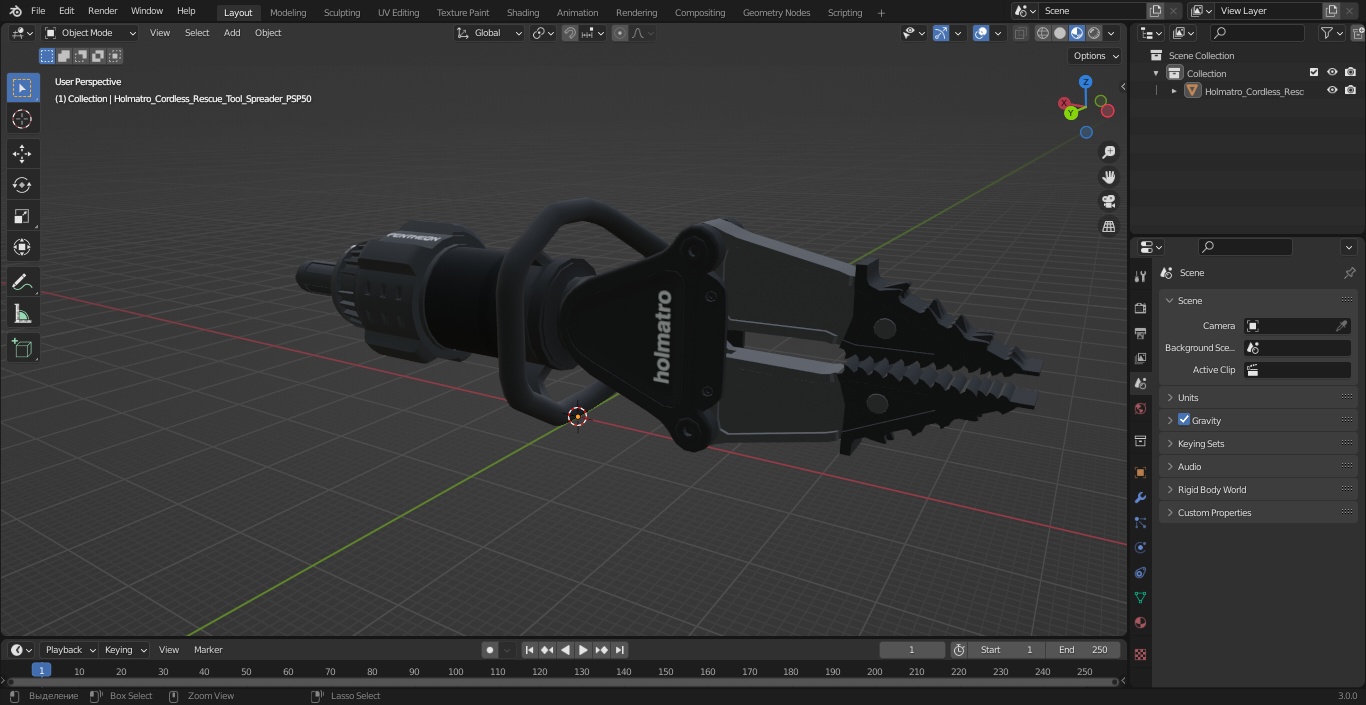The height and width of the screenshot is (705, 1366).
Task: Open the Render menu
Action: click(x=103, y=11)
